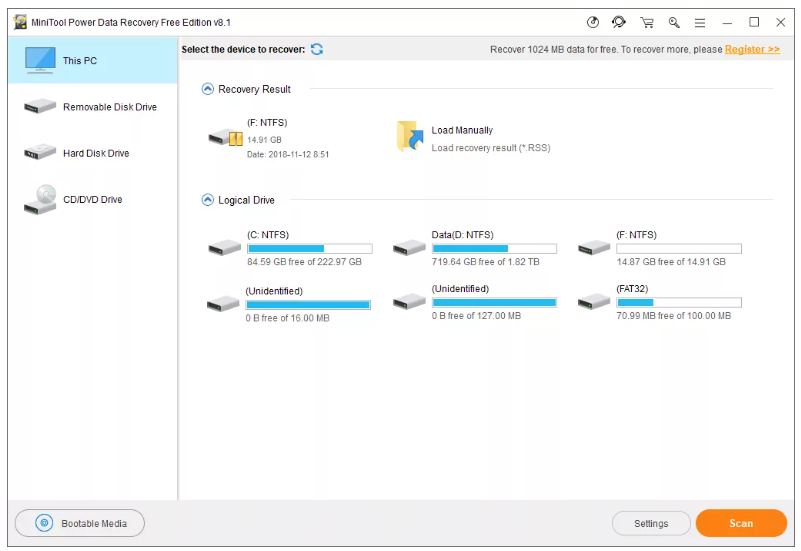Select text '84.59 GB free of 222.97 GB'
Viewport: 801px width, 551px height.
click(x=304, y=261)
